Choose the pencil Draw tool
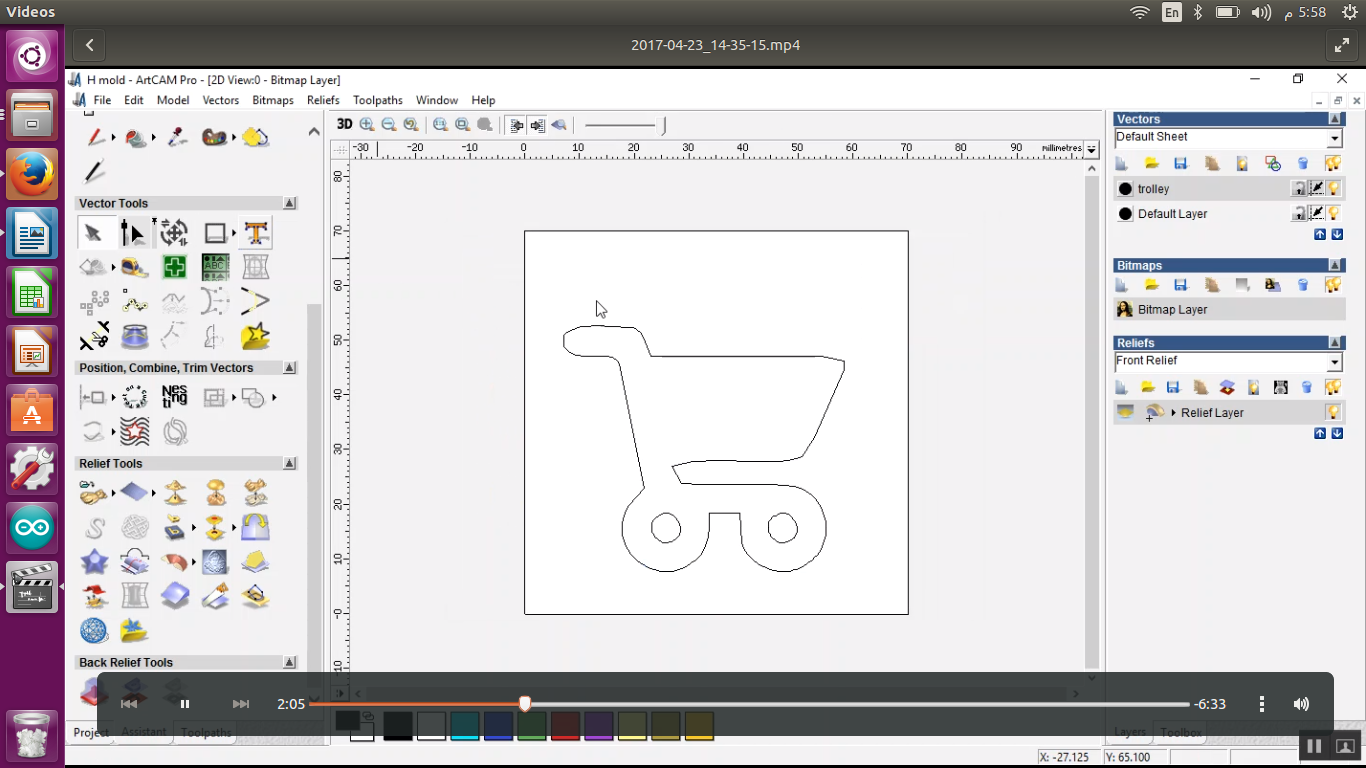 [95, 137]
